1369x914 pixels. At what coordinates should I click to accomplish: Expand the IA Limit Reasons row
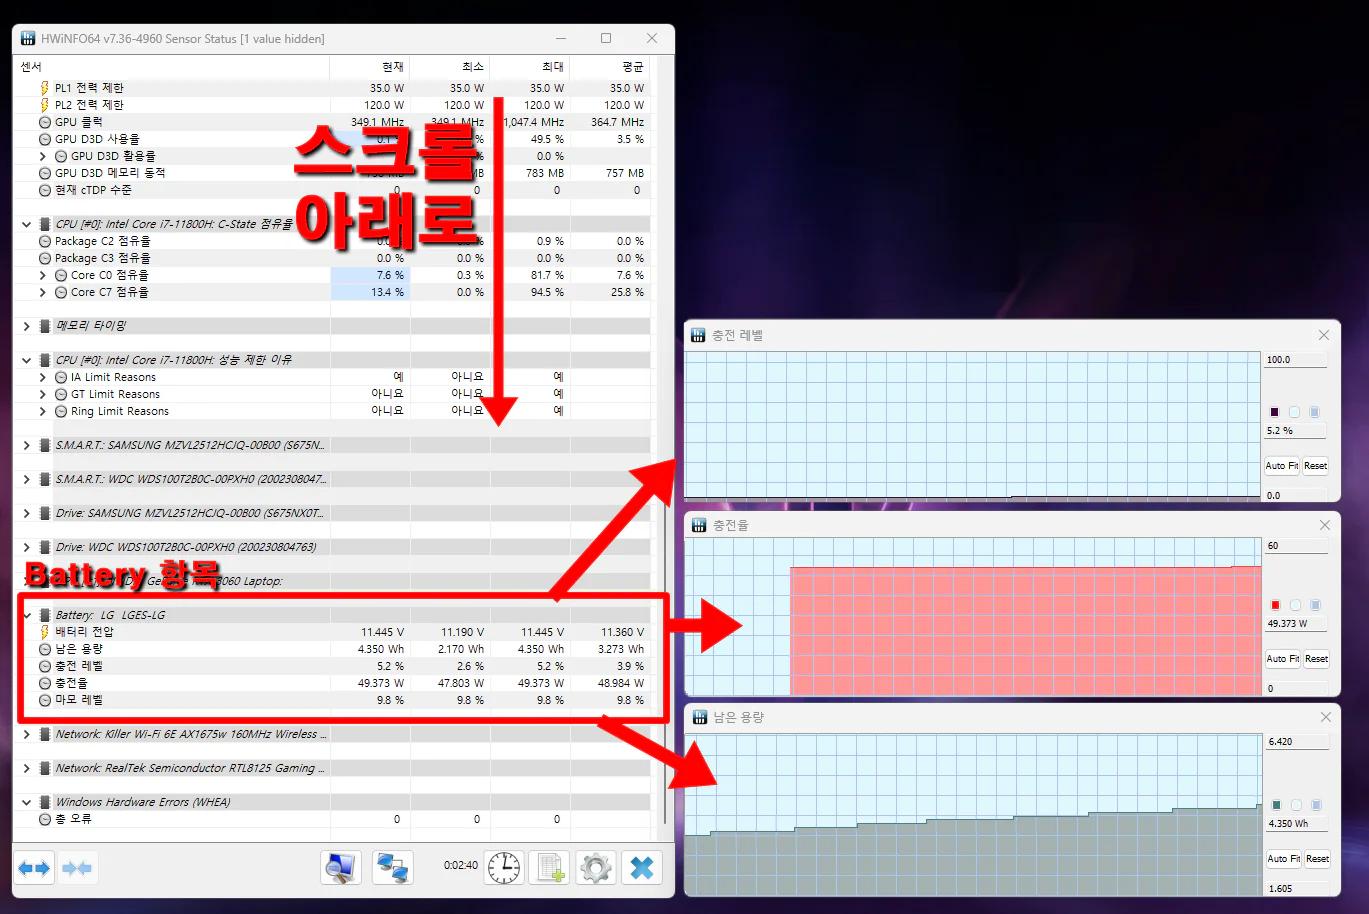42,377
